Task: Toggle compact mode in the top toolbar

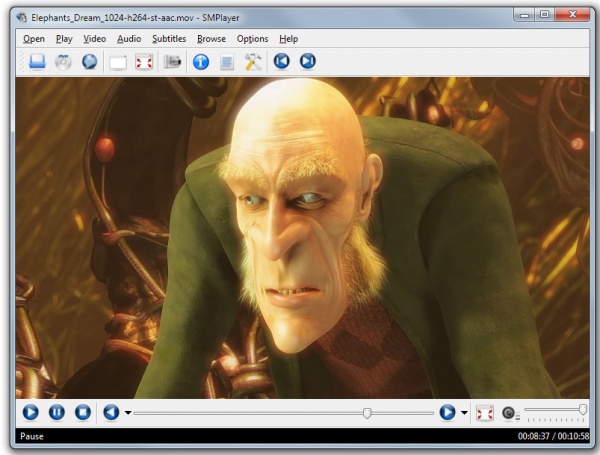Action: click(118, 62)
